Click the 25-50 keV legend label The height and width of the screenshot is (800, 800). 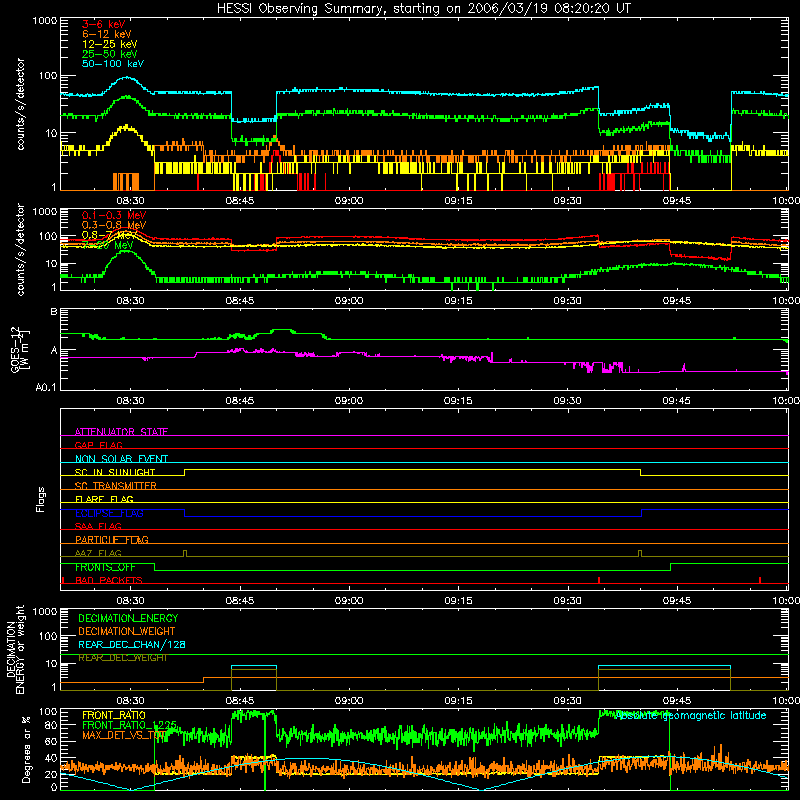(110, 54)
